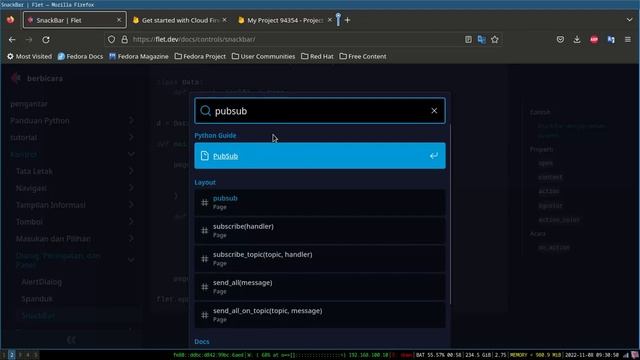Go back to the previous page
This screenshot has height=360, width=640.
point(12,40)
